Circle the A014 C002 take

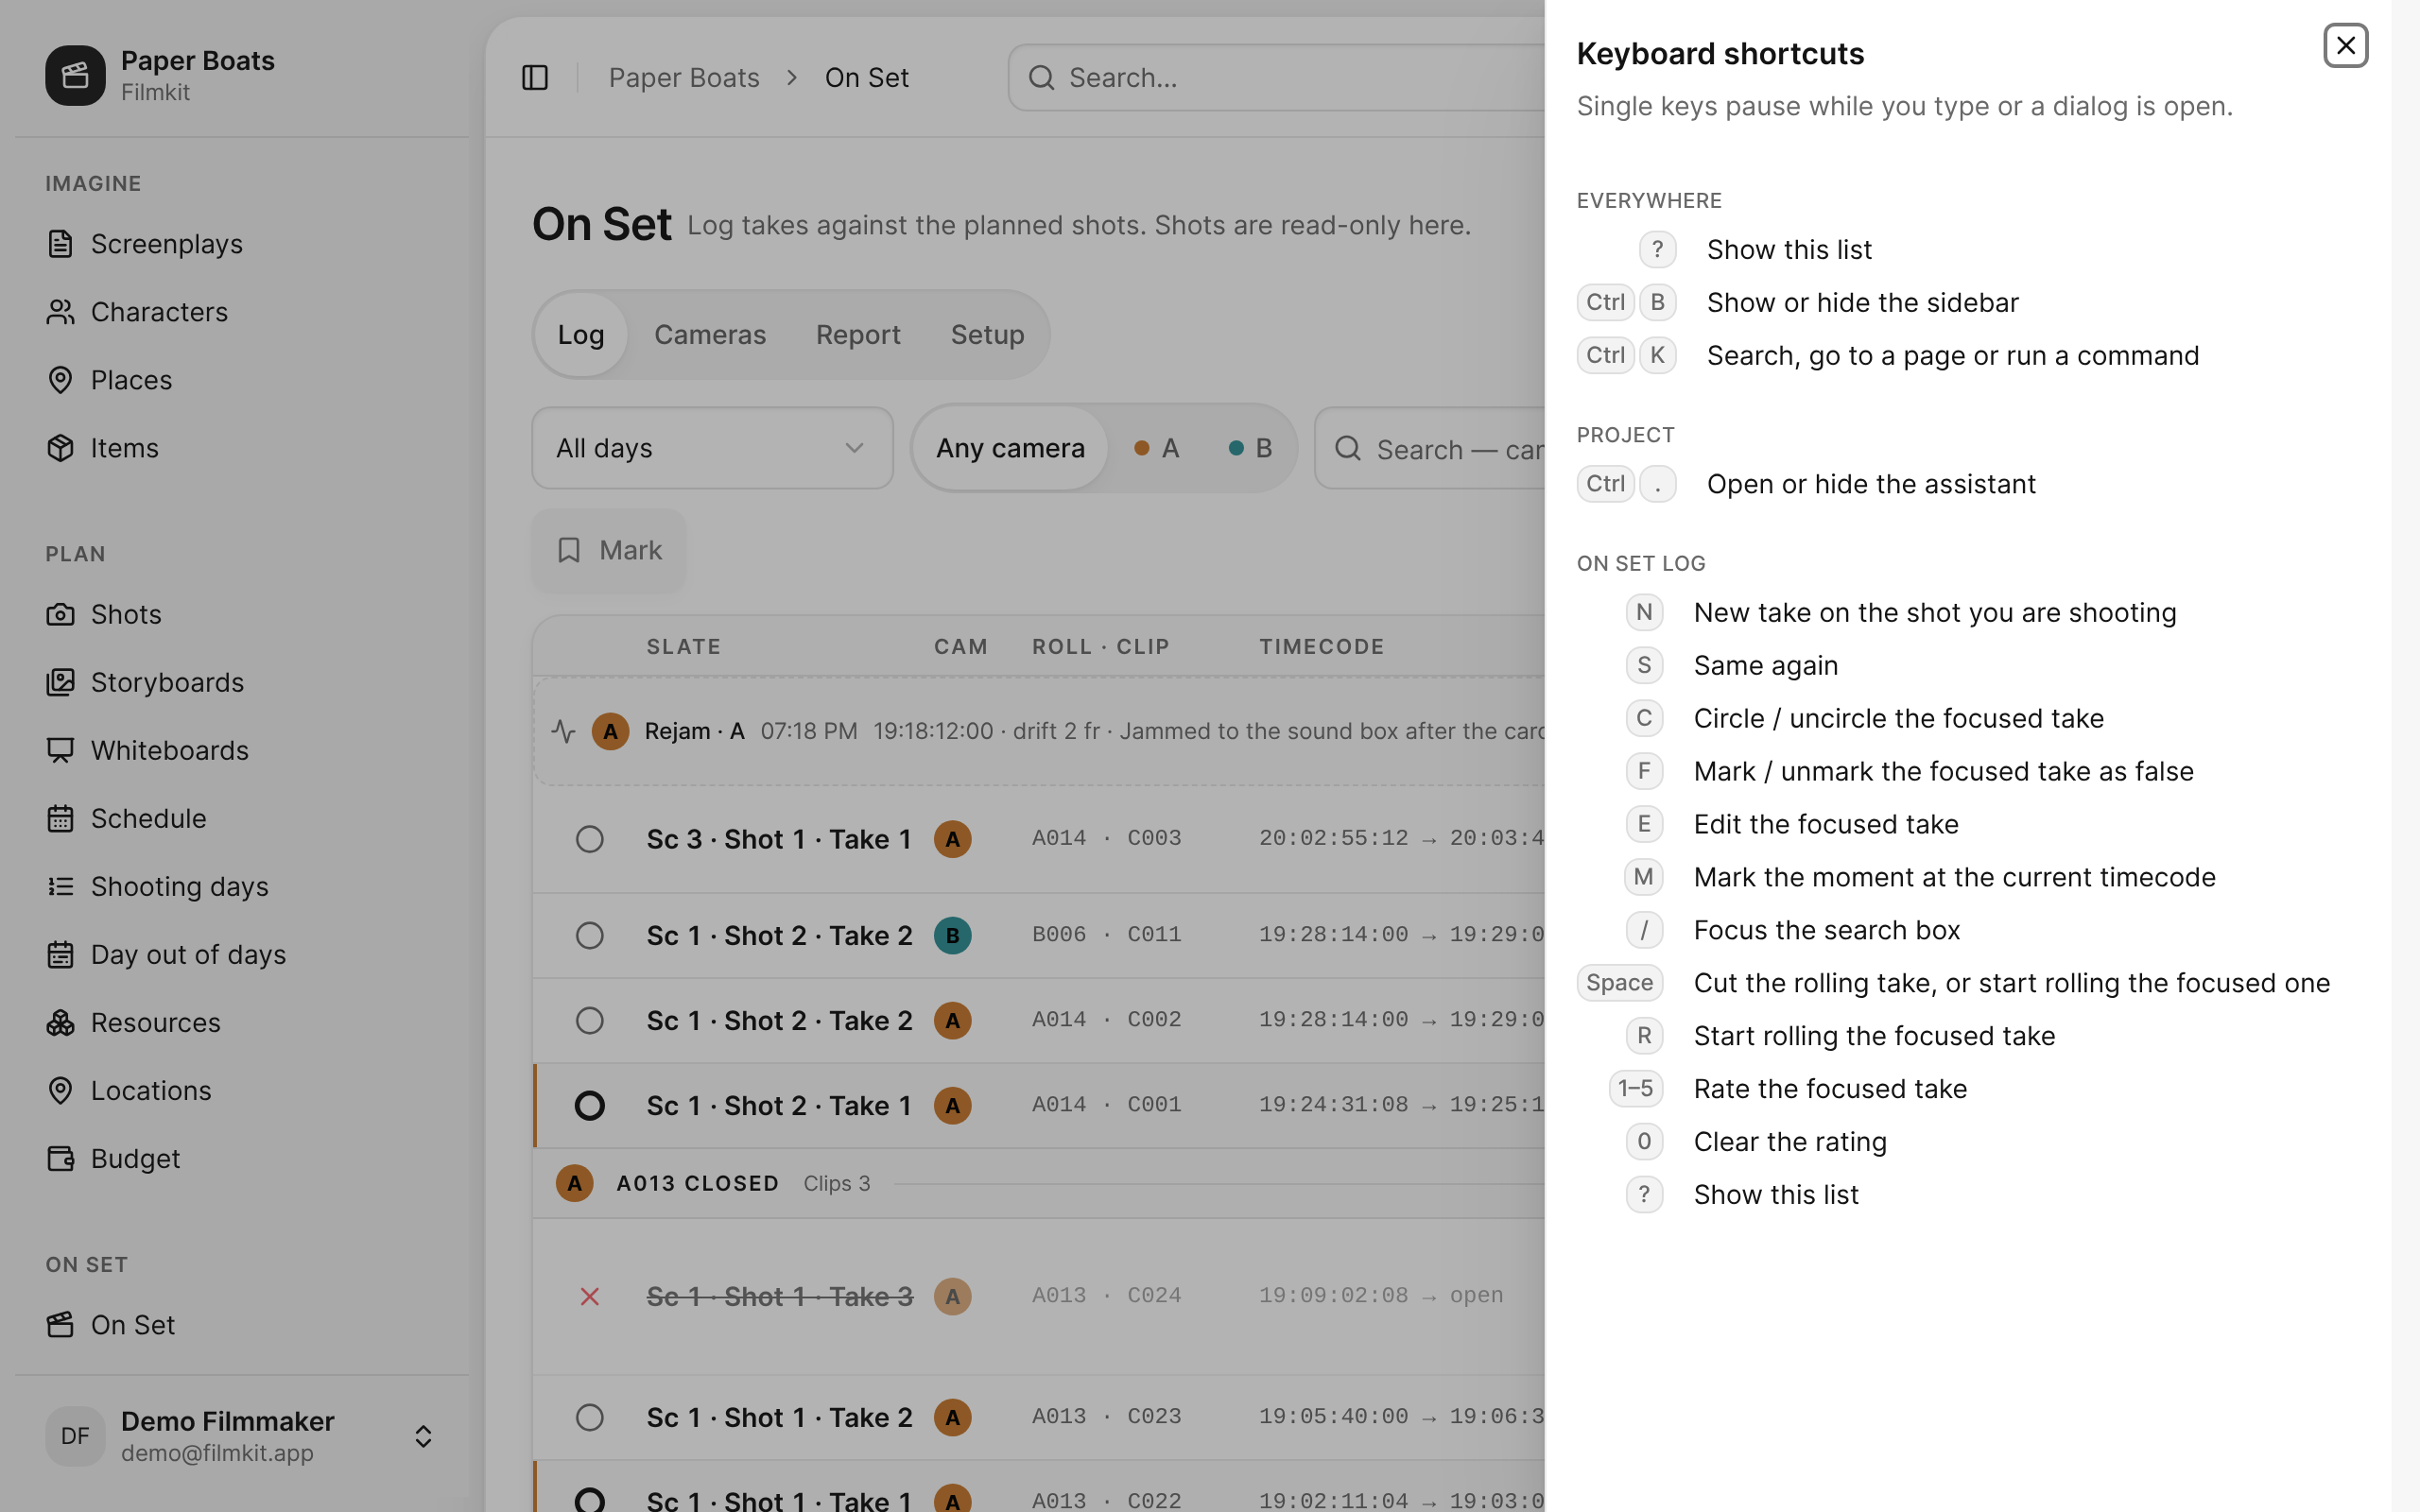click(x=590, y=1020)
